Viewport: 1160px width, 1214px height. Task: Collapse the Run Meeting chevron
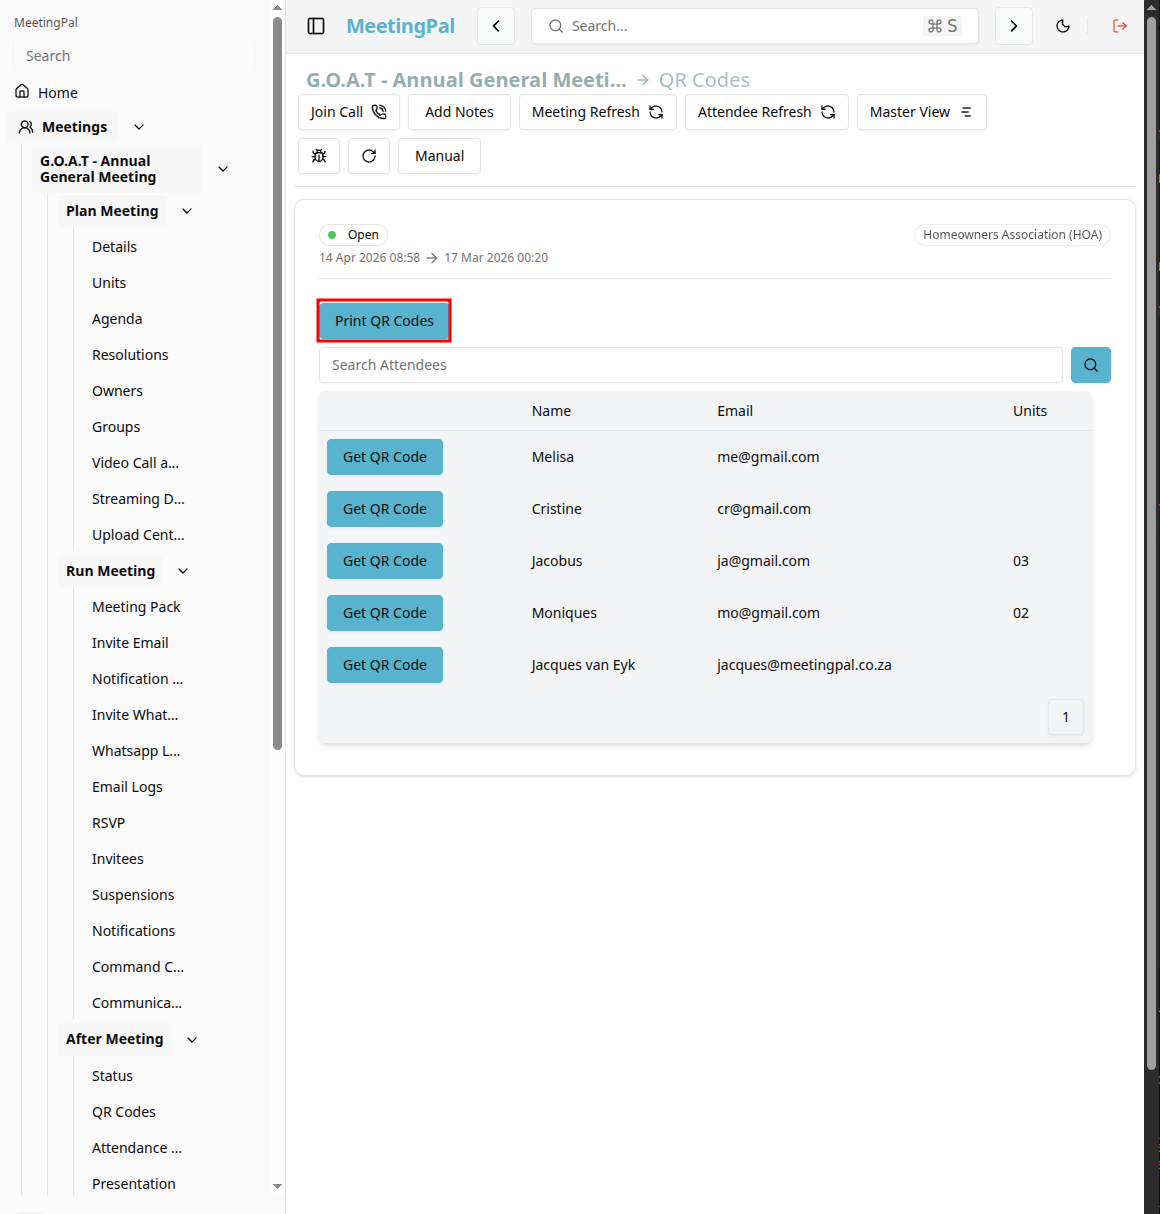pos(183,571)
